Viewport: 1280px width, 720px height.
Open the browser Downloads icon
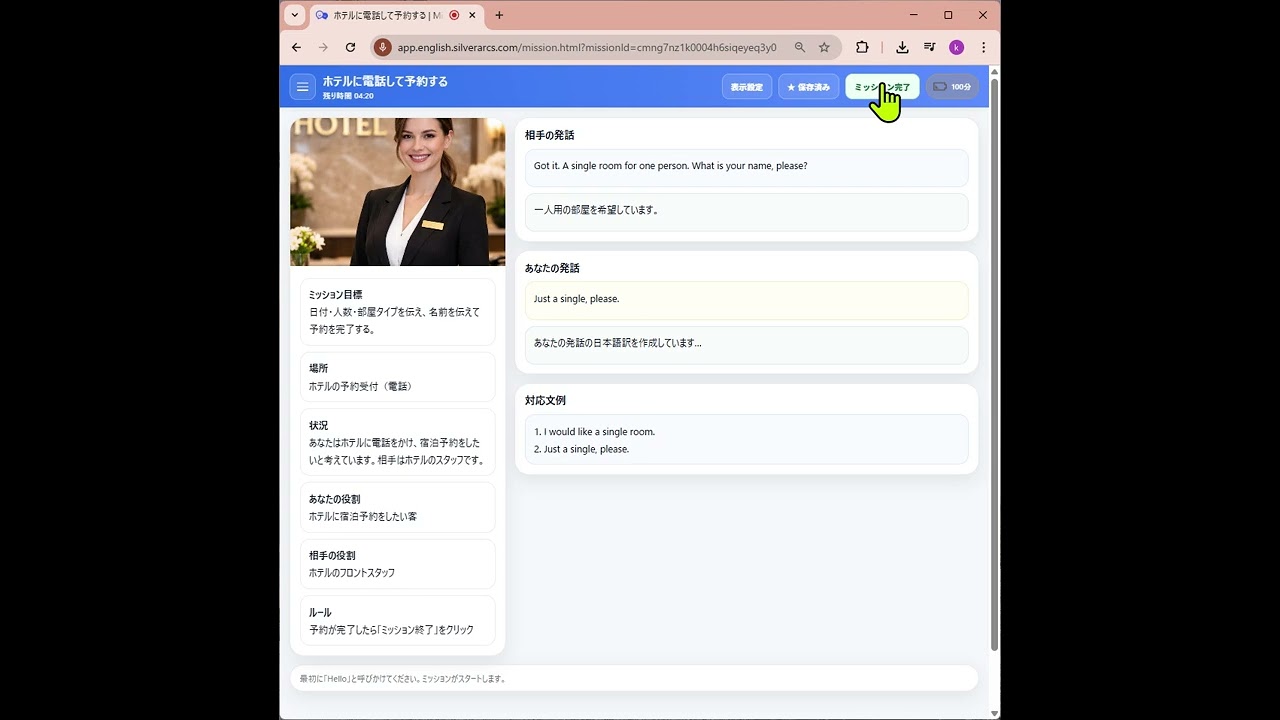coord(902,47)
